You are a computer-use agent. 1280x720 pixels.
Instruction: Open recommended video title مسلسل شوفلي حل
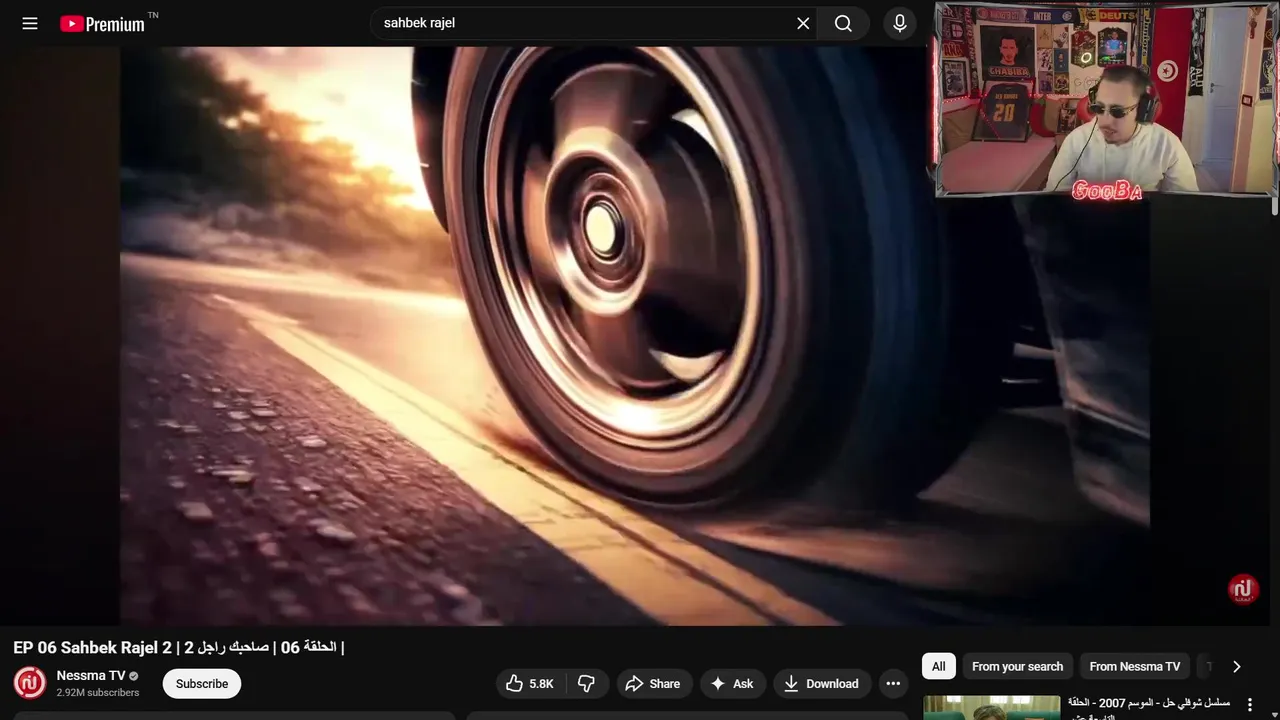tap(1149, 706)
